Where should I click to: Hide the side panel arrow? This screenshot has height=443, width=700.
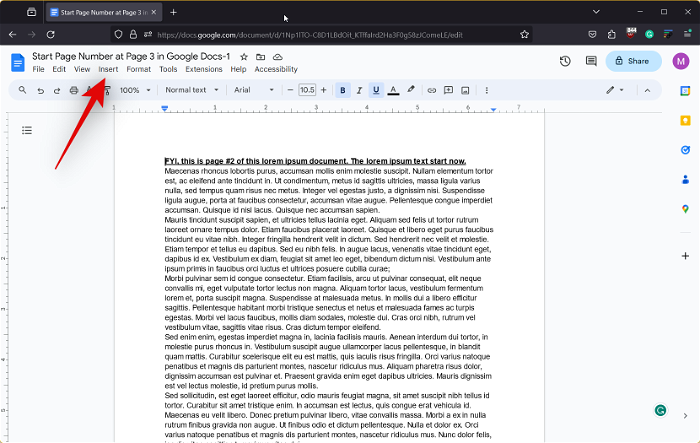pos(685,416)
